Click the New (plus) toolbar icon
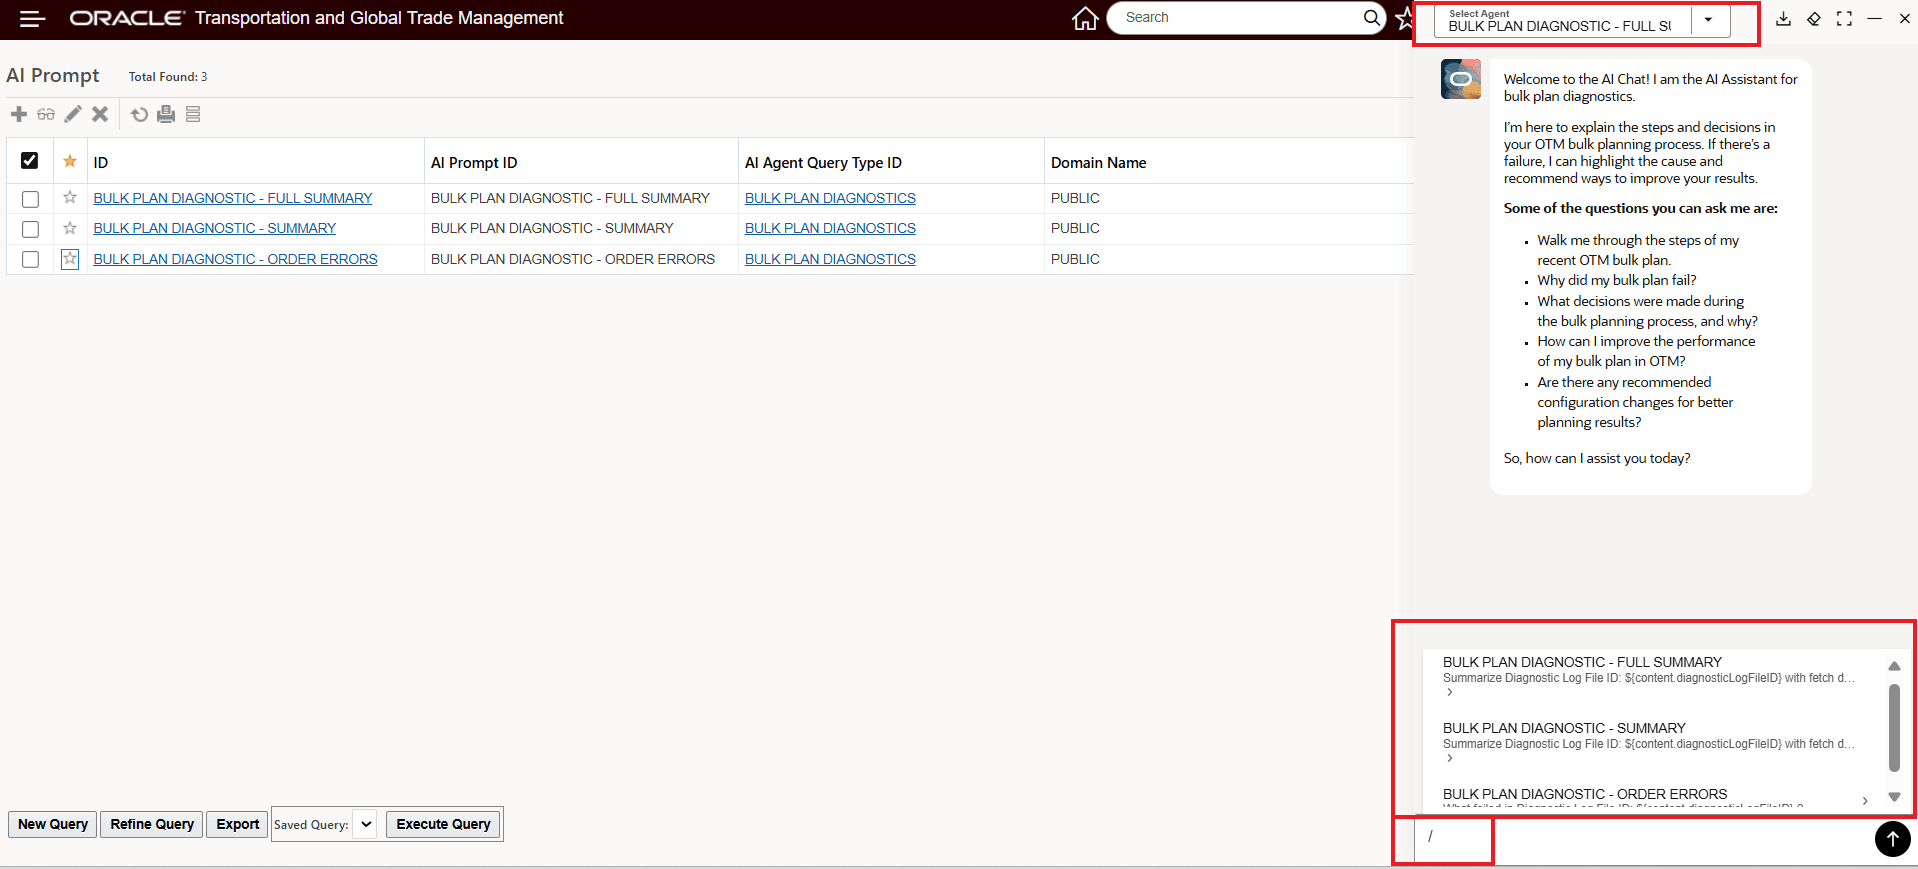This screenshot has width=1918, height=869. (x=19, y=114)
